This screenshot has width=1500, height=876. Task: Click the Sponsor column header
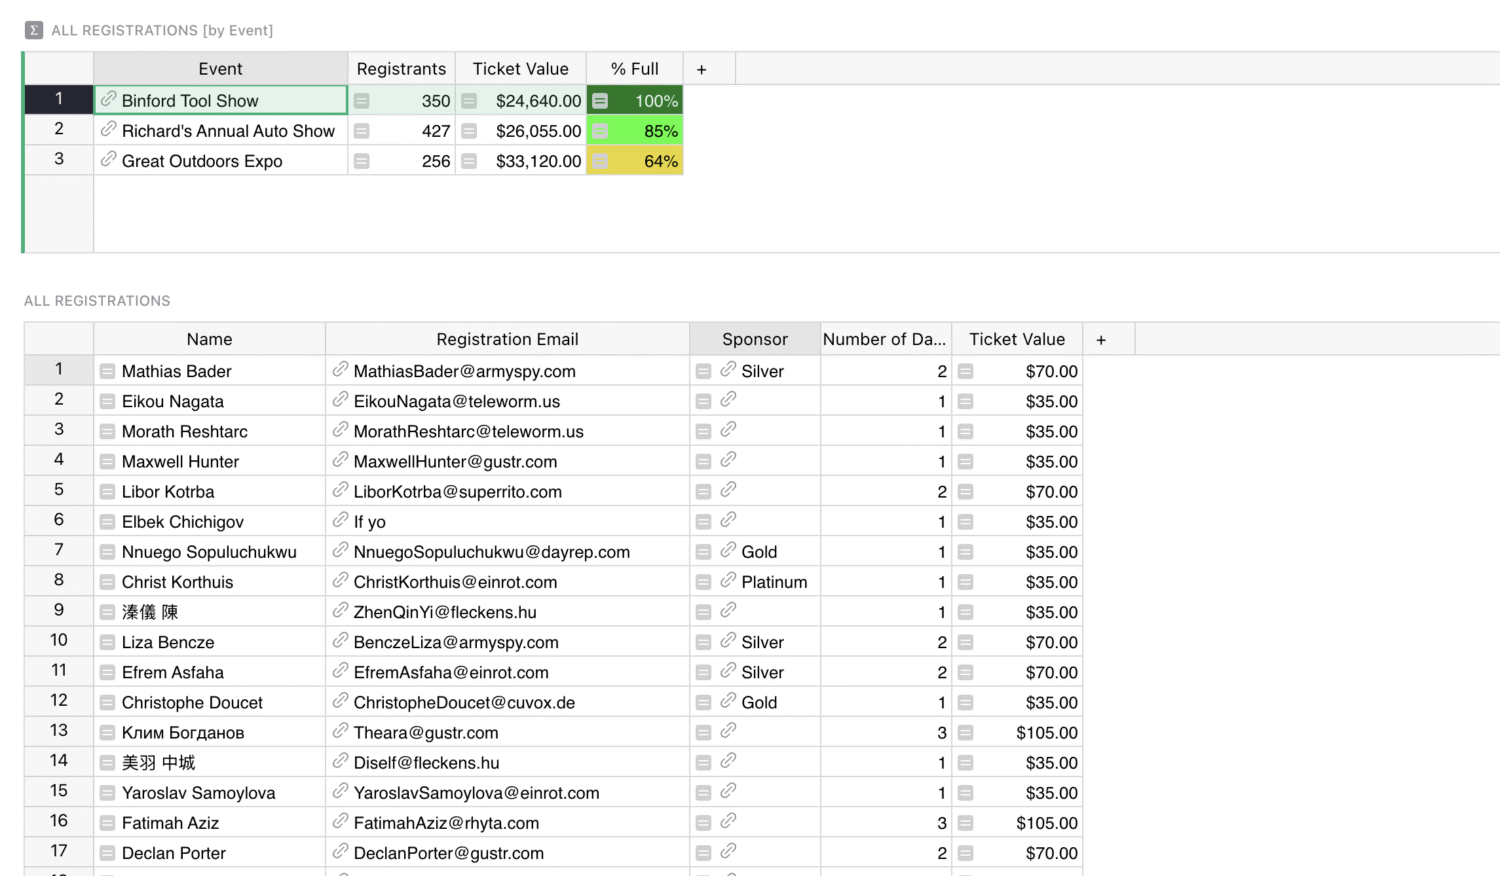755,340
